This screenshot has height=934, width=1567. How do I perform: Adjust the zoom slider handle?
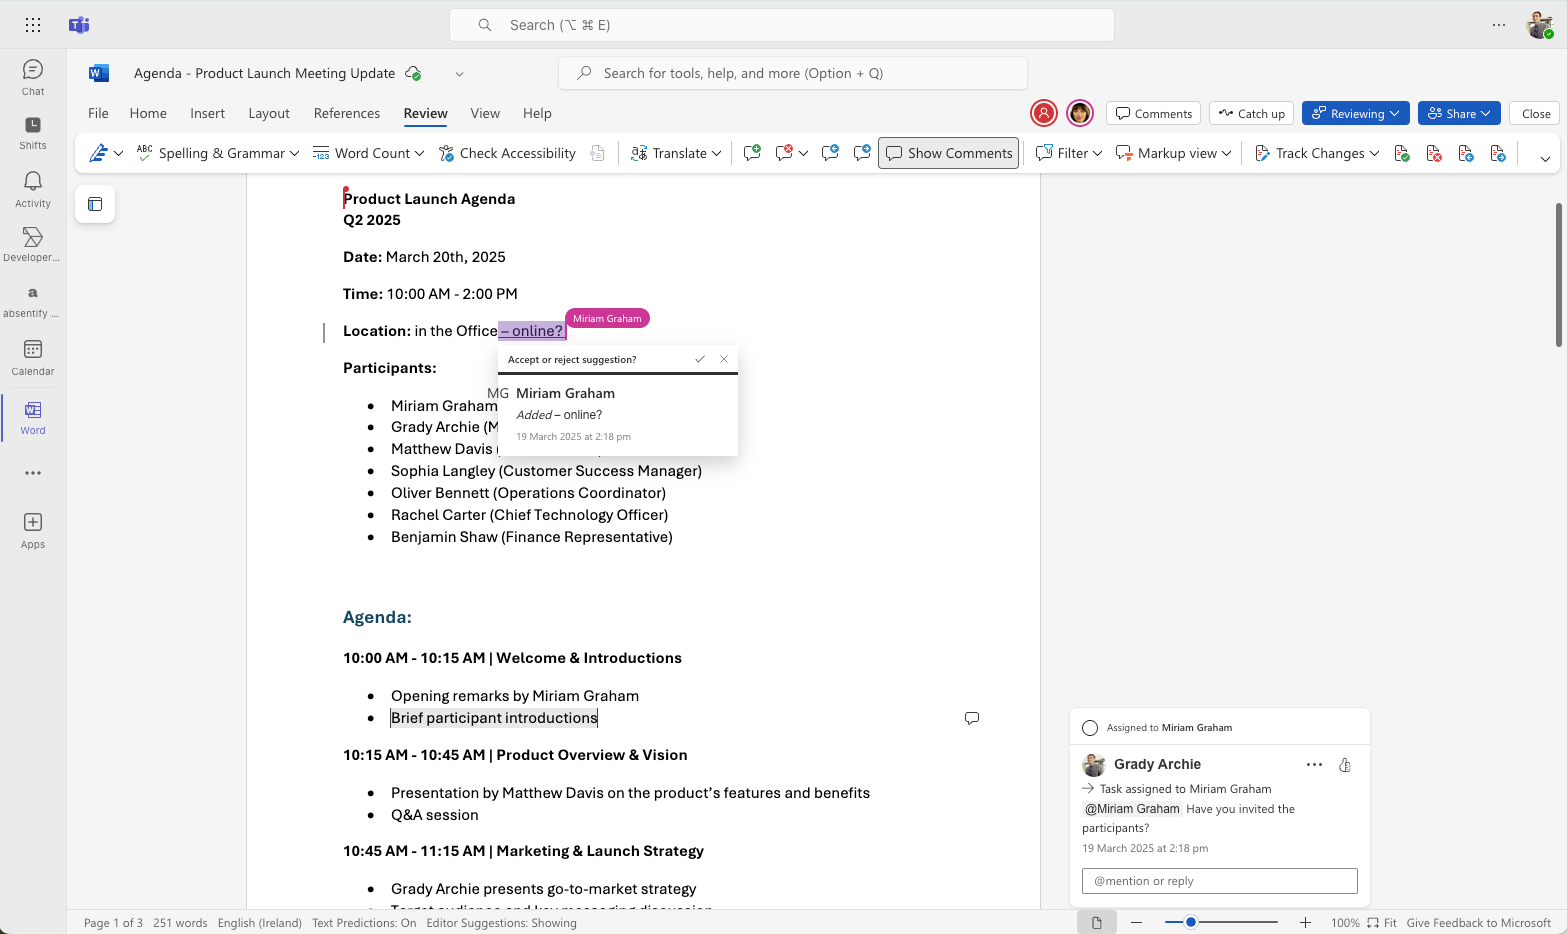click(x=1190, y=922)
